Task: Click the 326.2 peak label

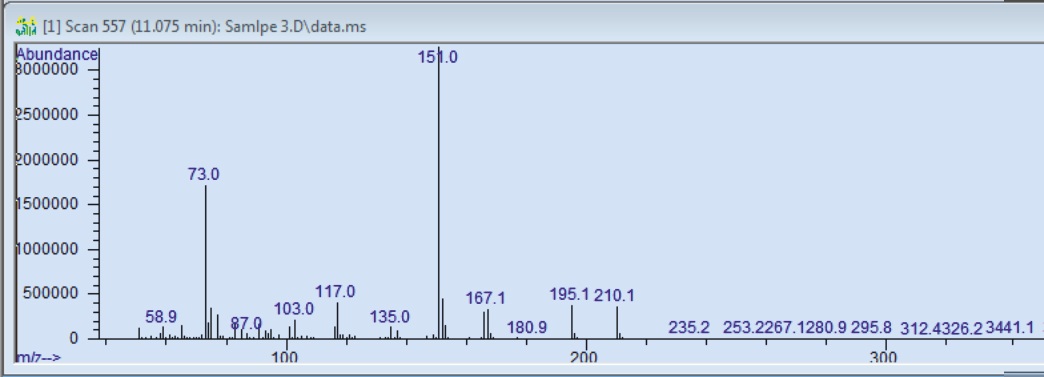Action: pos(961,328)
